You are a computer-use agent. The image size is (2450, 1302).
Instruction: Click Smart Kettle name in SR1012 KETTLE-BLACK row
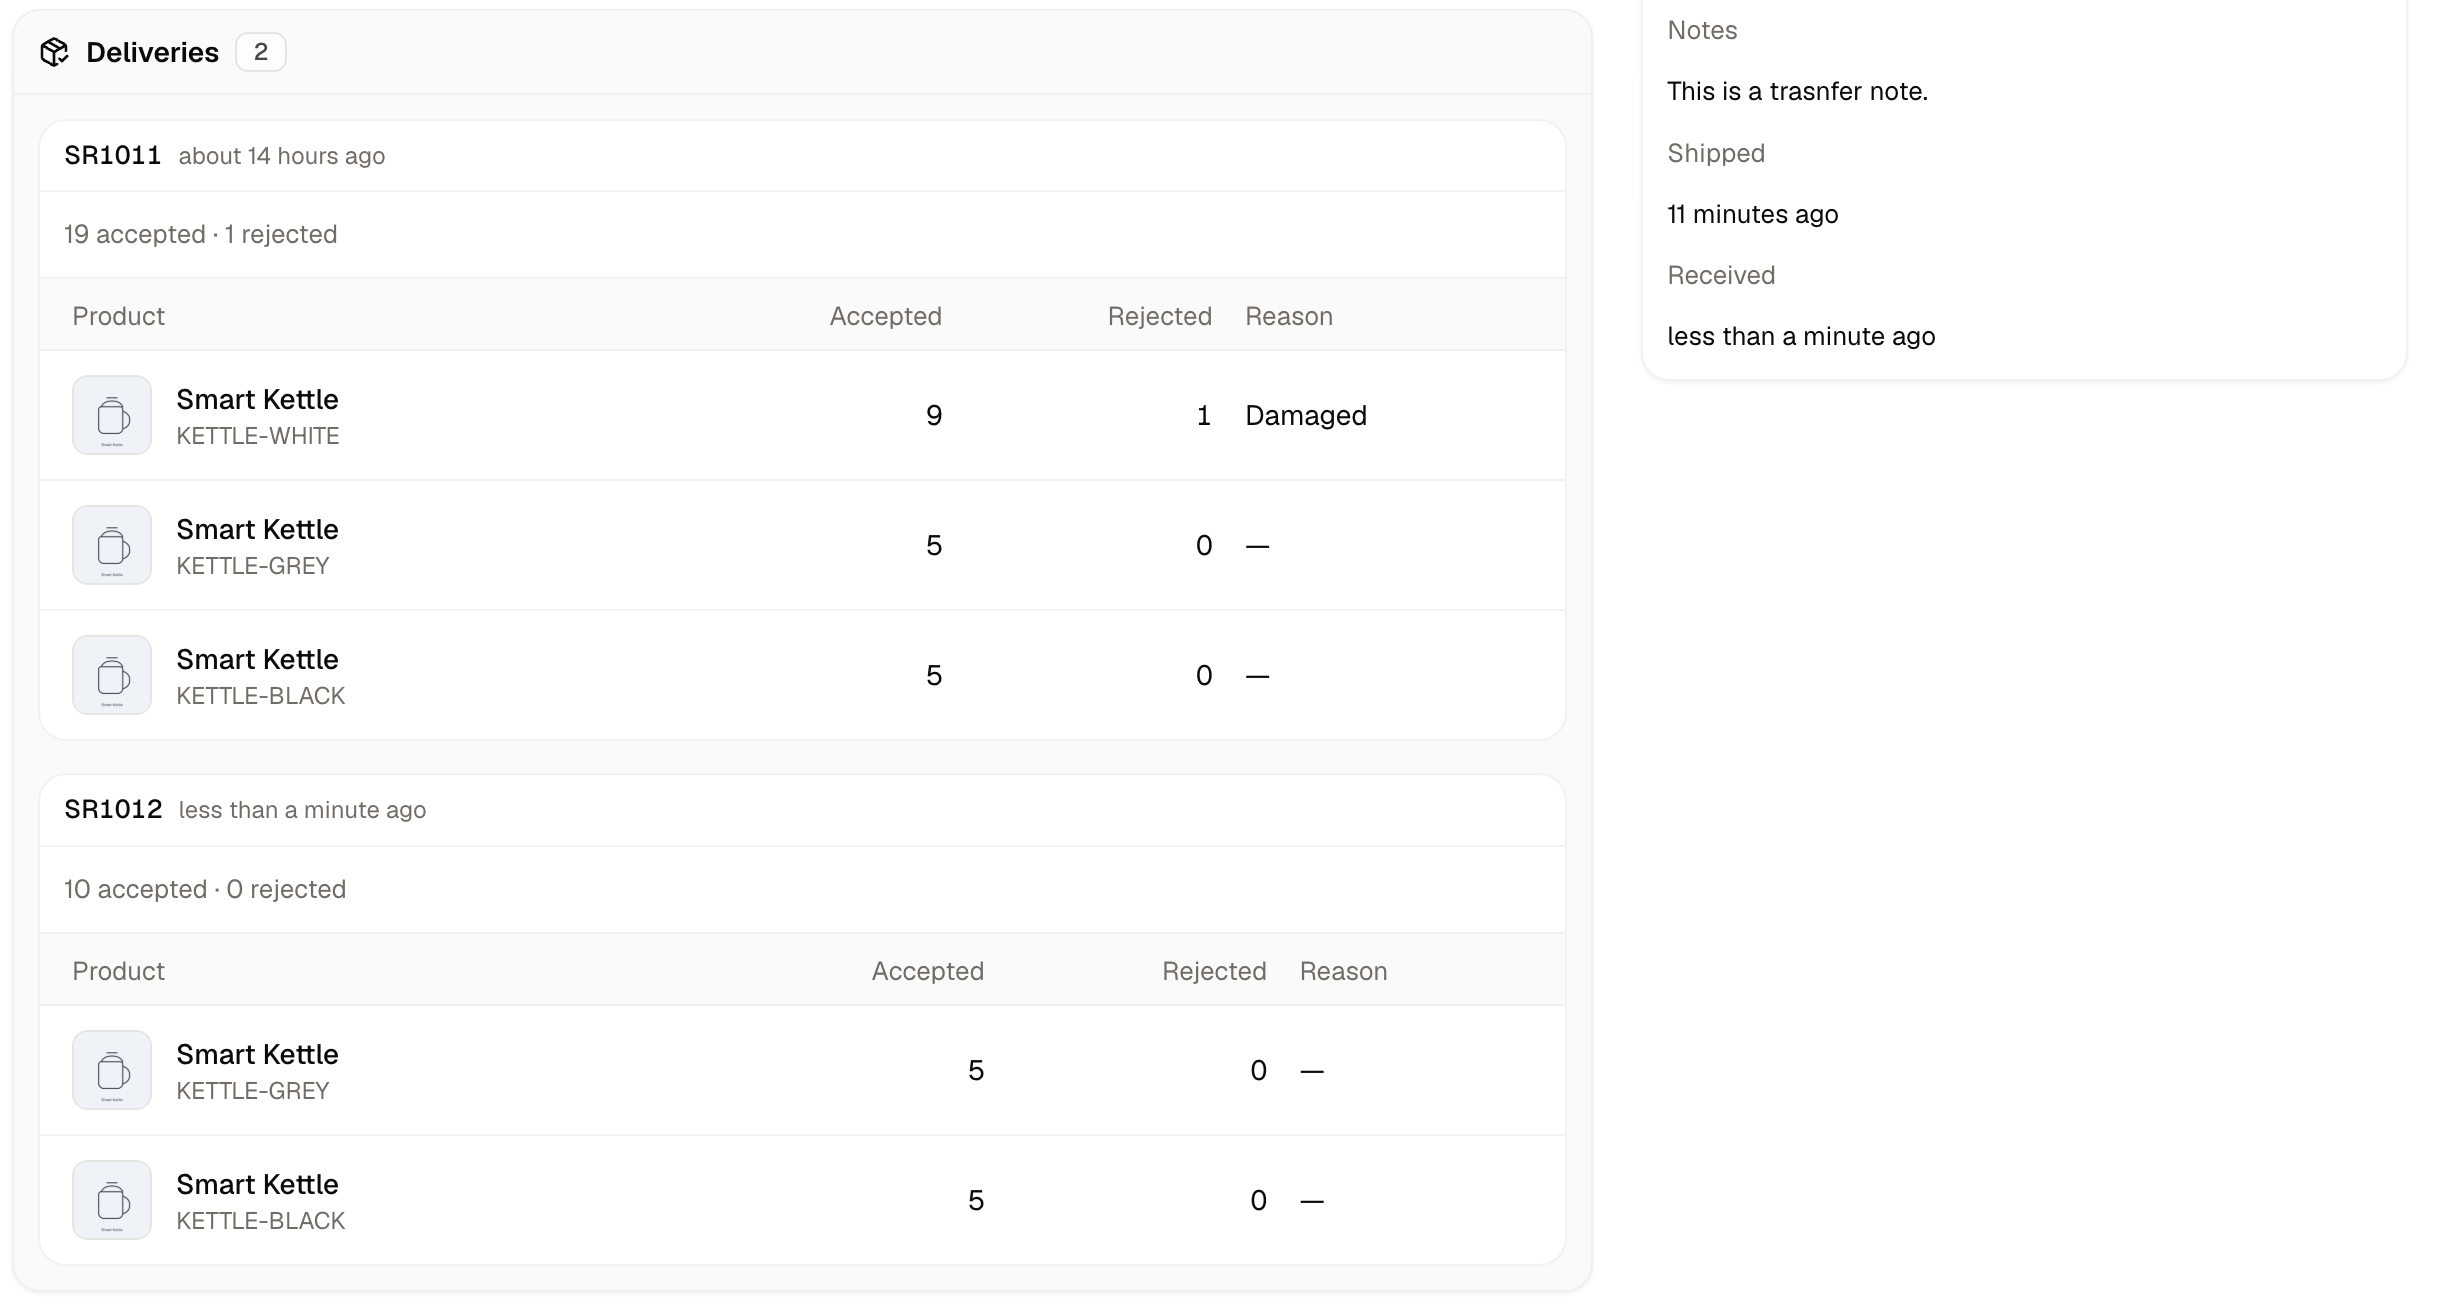tap(257, 1184)
